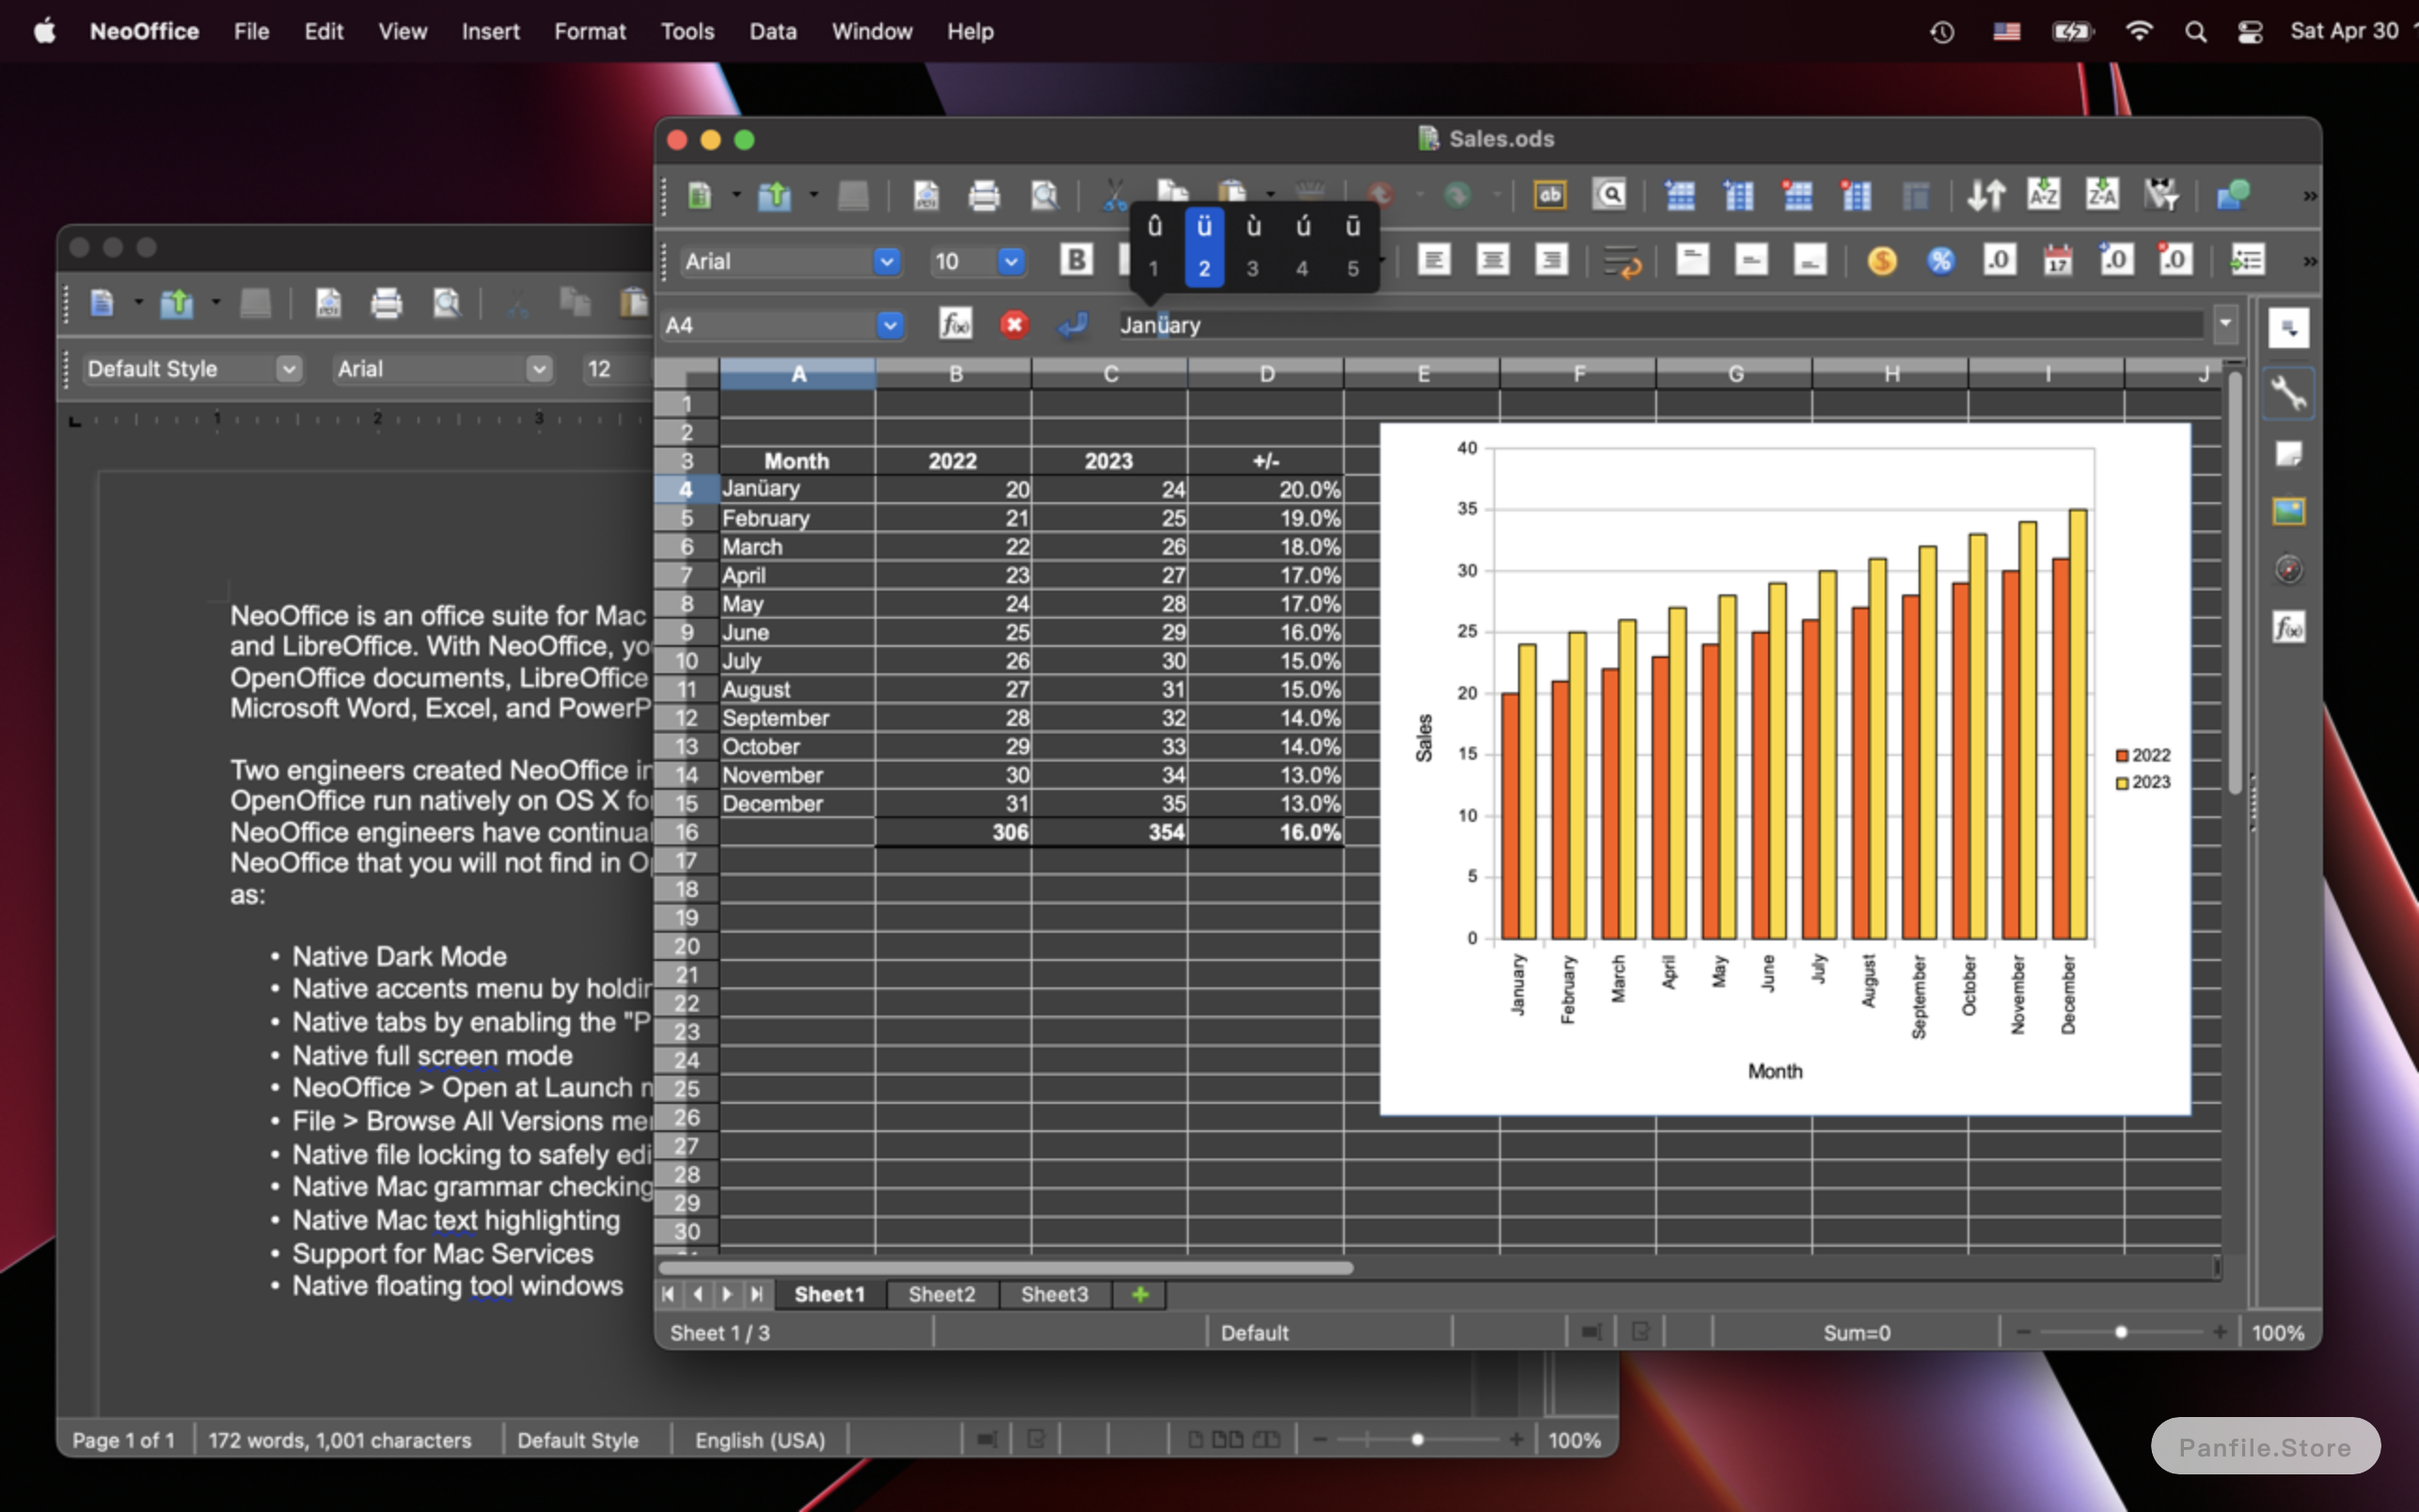Select the û accent option numbered 1
The height and width of the screenshot is (1512, 2419).
tap(1154, 247)
